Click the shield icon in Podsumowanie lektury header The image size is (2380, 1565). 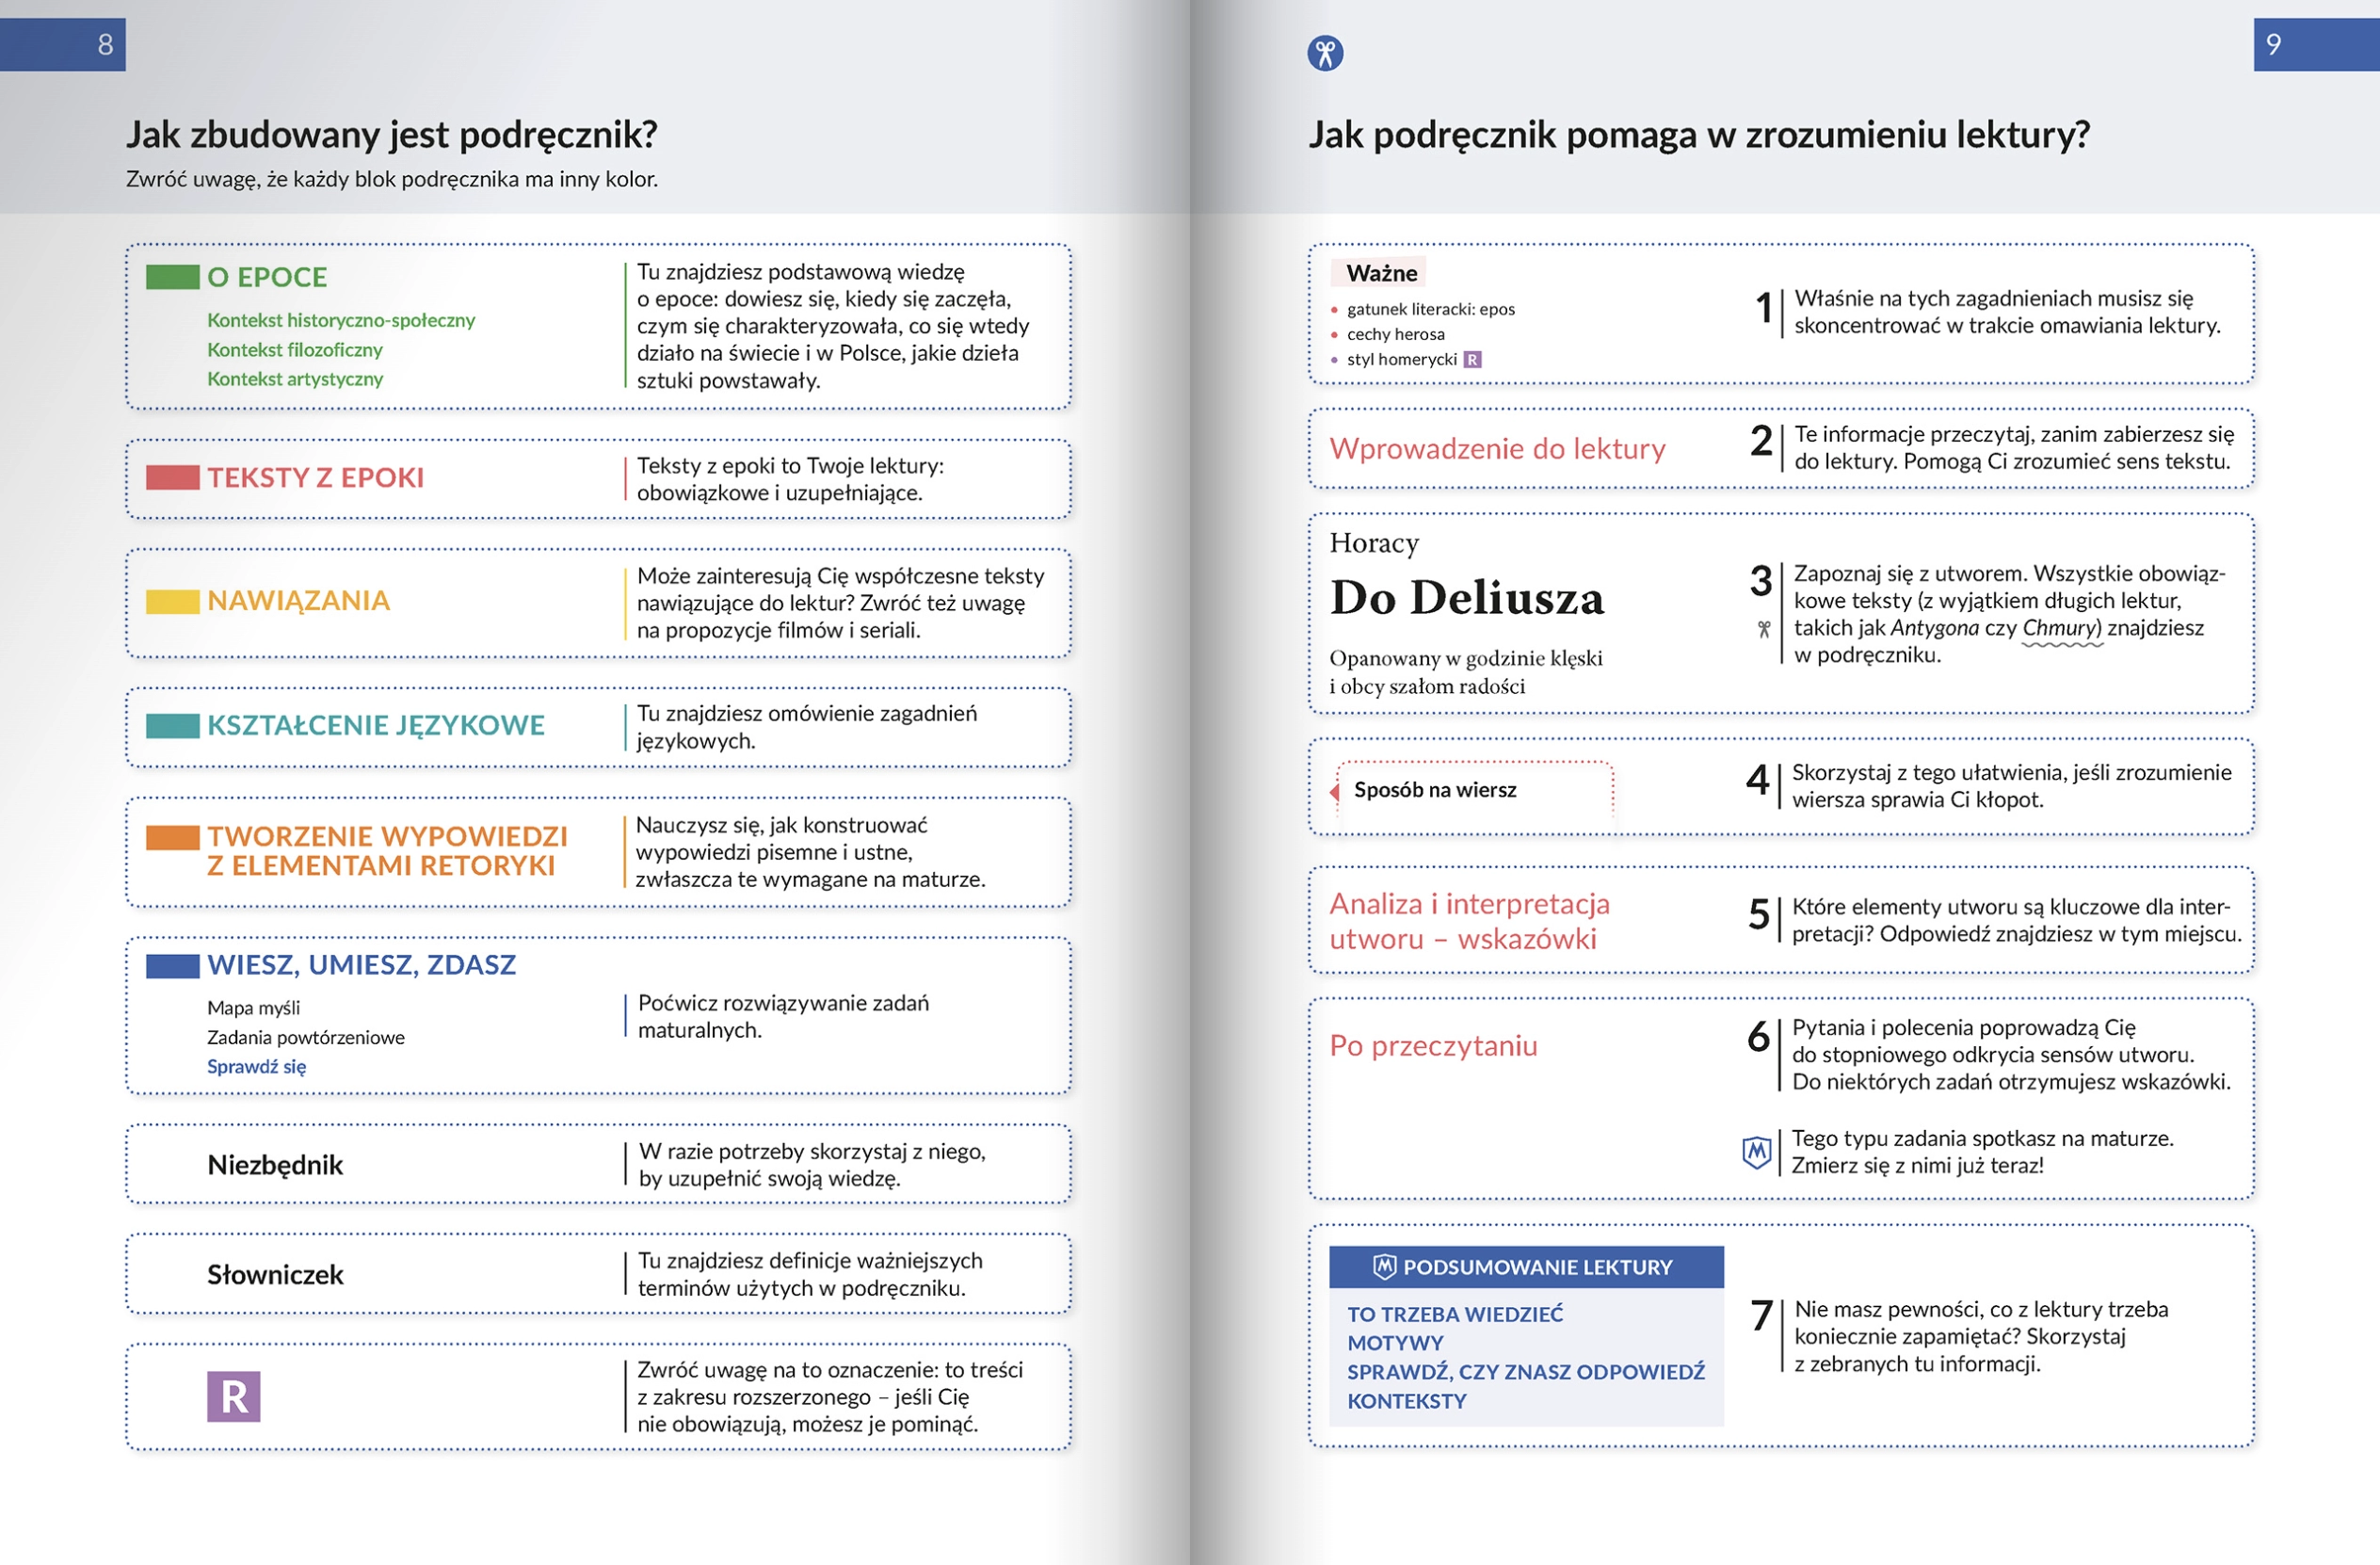click(x=1384, y=1267)
